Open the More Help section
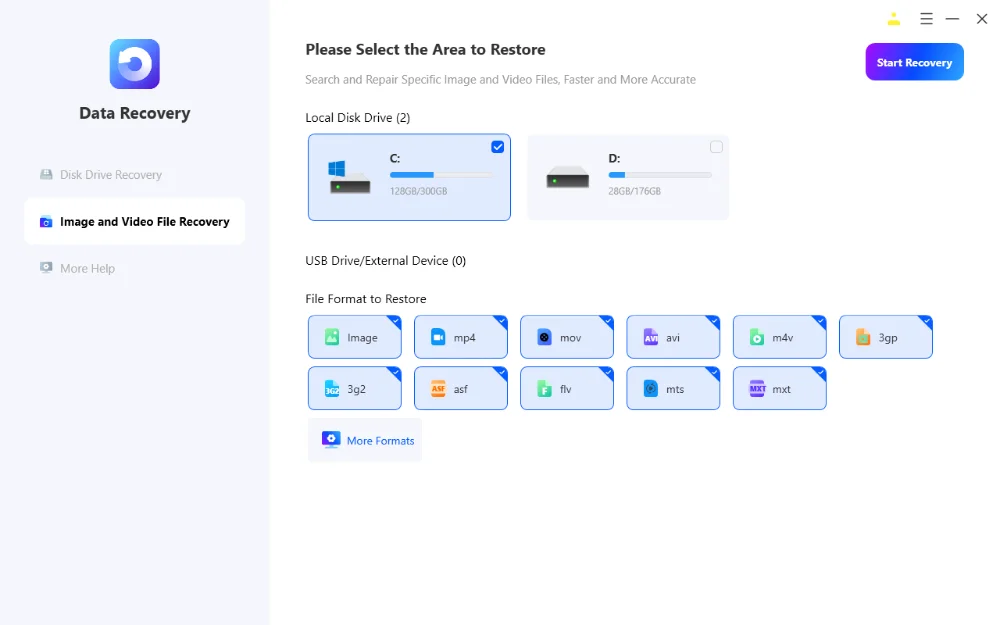 [87, 269]
